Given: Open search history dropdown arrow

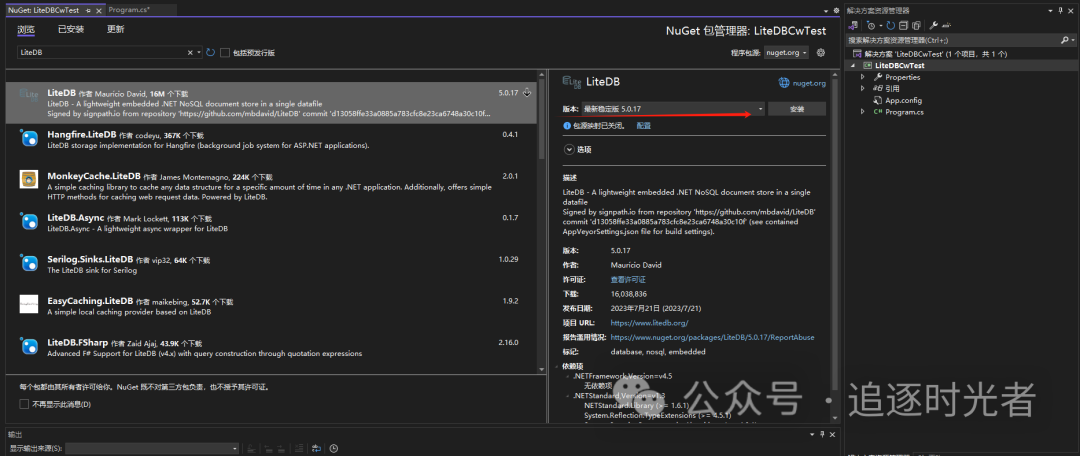Looking at the screenshot, I should (x=199, y=52).
